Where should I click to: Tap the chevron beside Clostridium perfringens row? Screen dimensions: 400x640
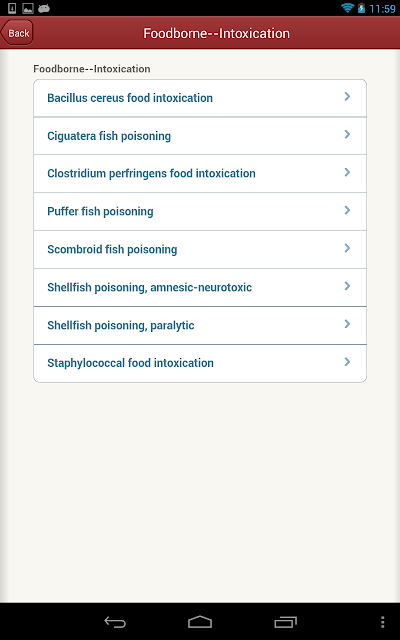(x=347, y=172)
